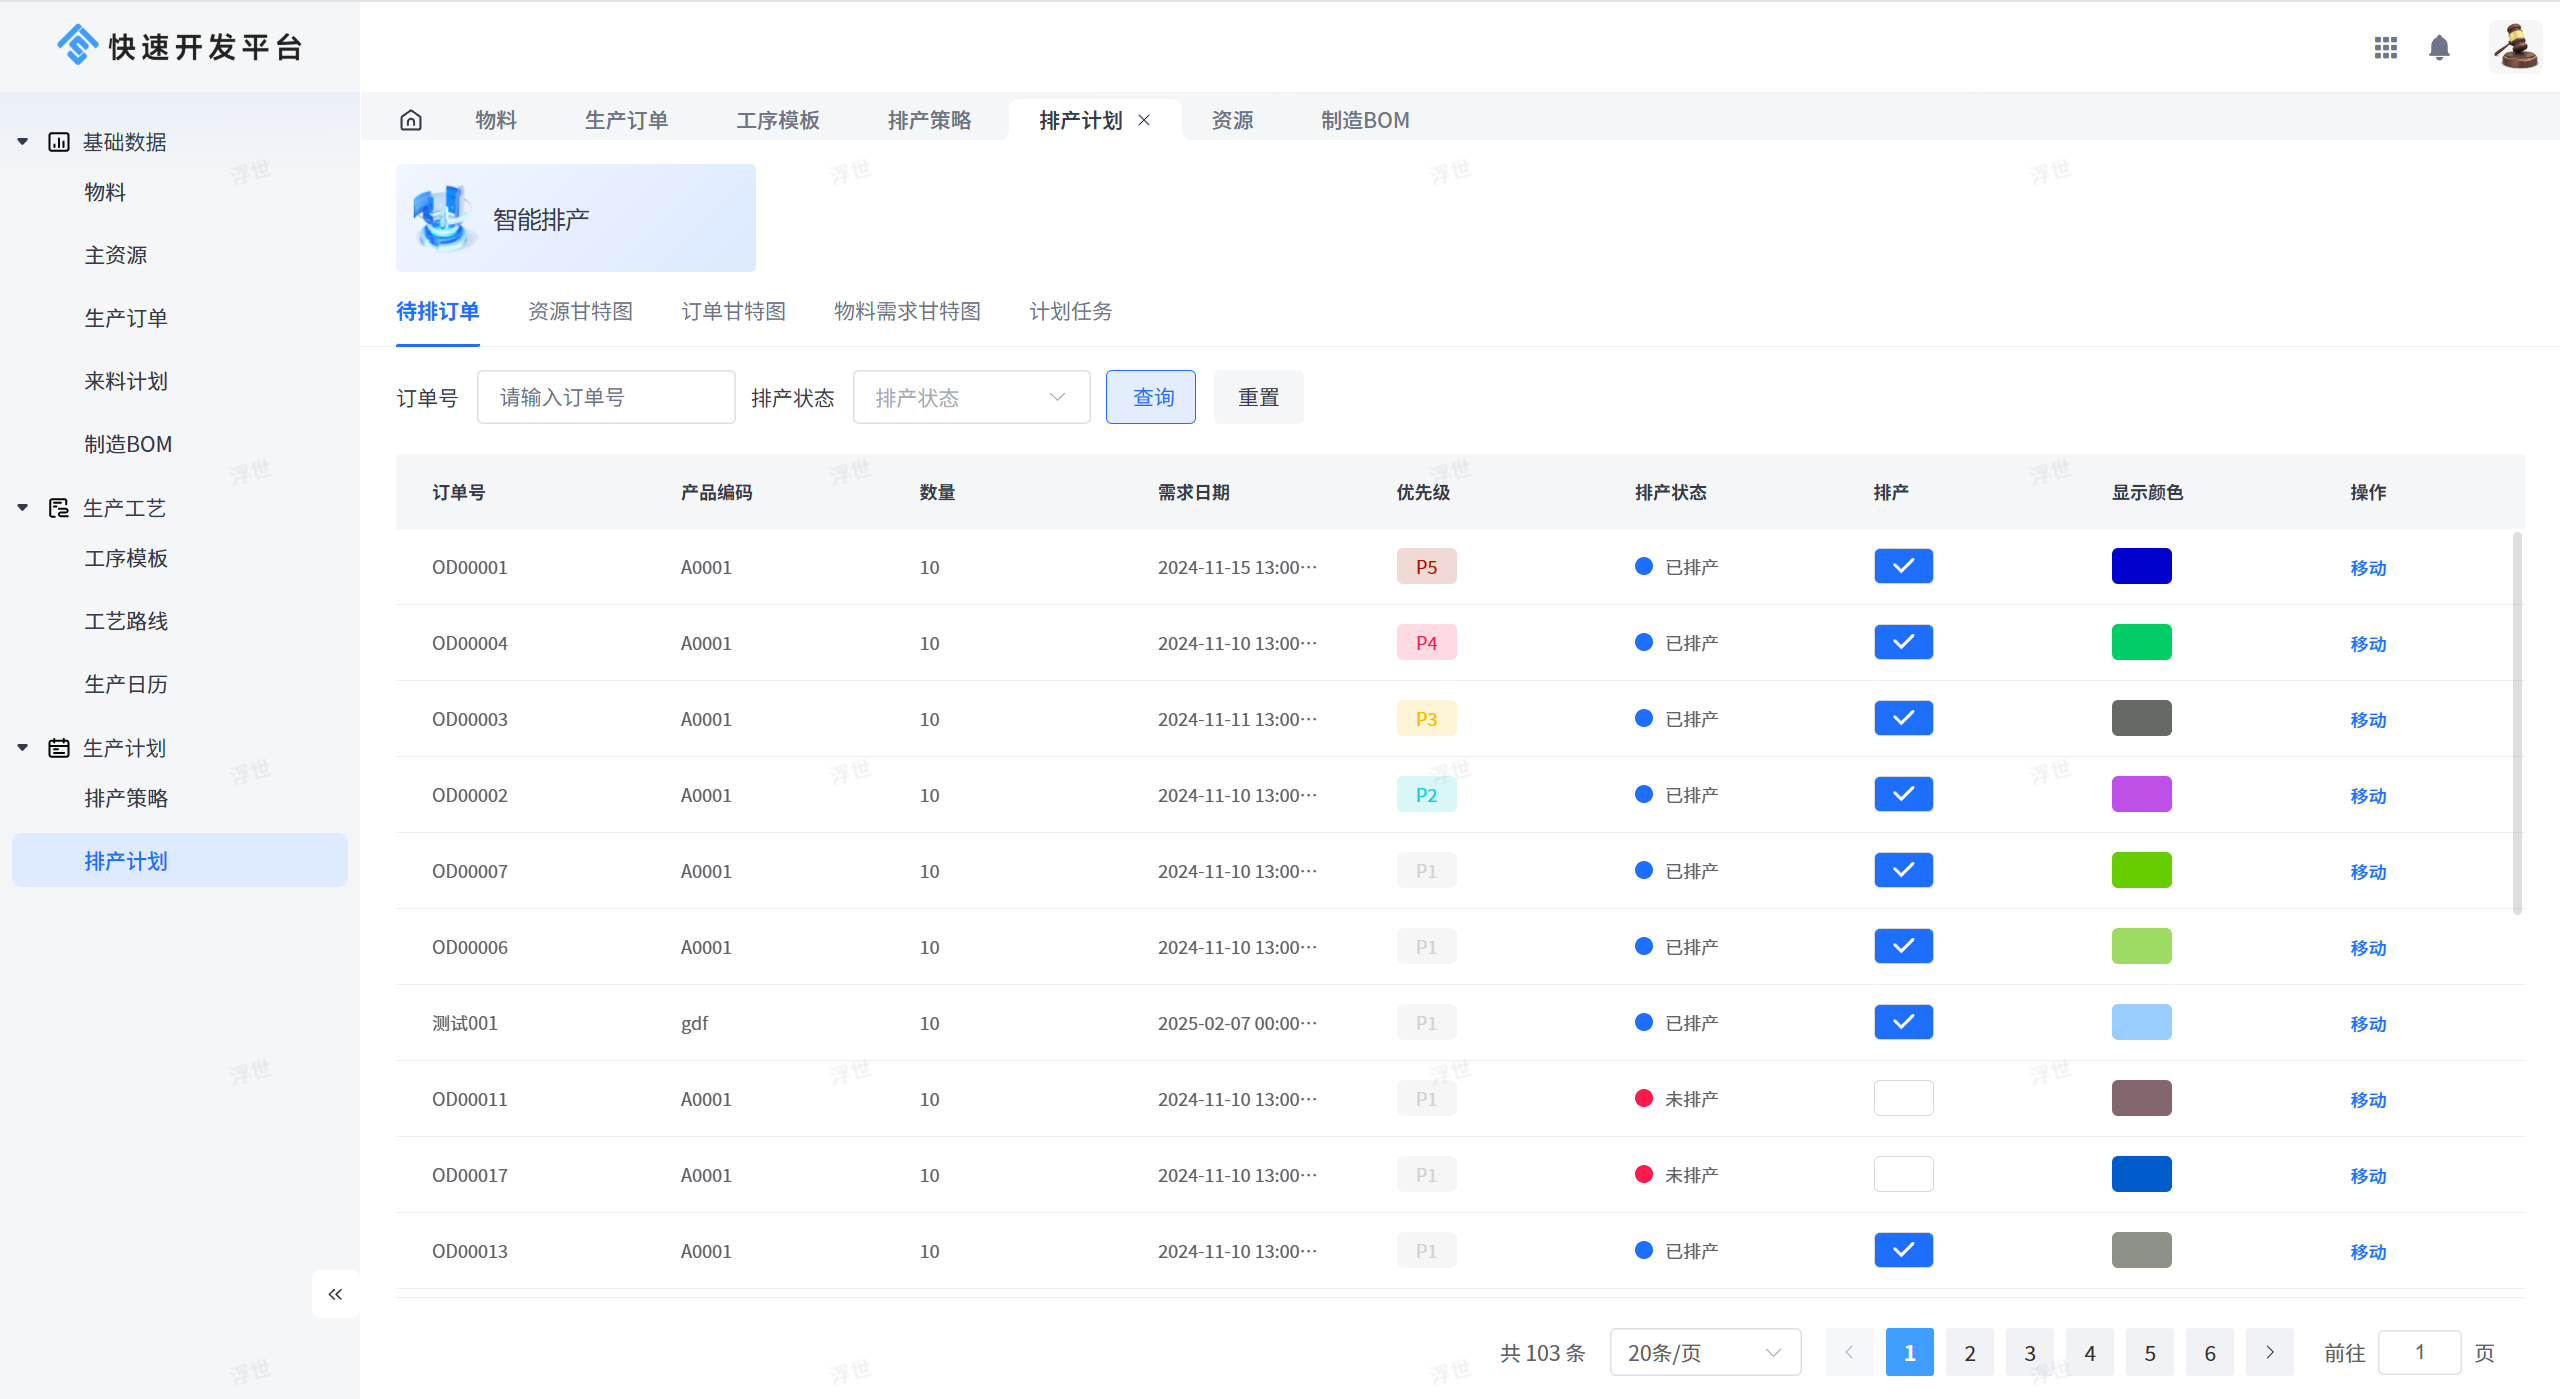The height and width of the screenshot is (1399, 2560).
Task: Check 排产 checkbox for OD00017
Action: tap(1903, 1174)
